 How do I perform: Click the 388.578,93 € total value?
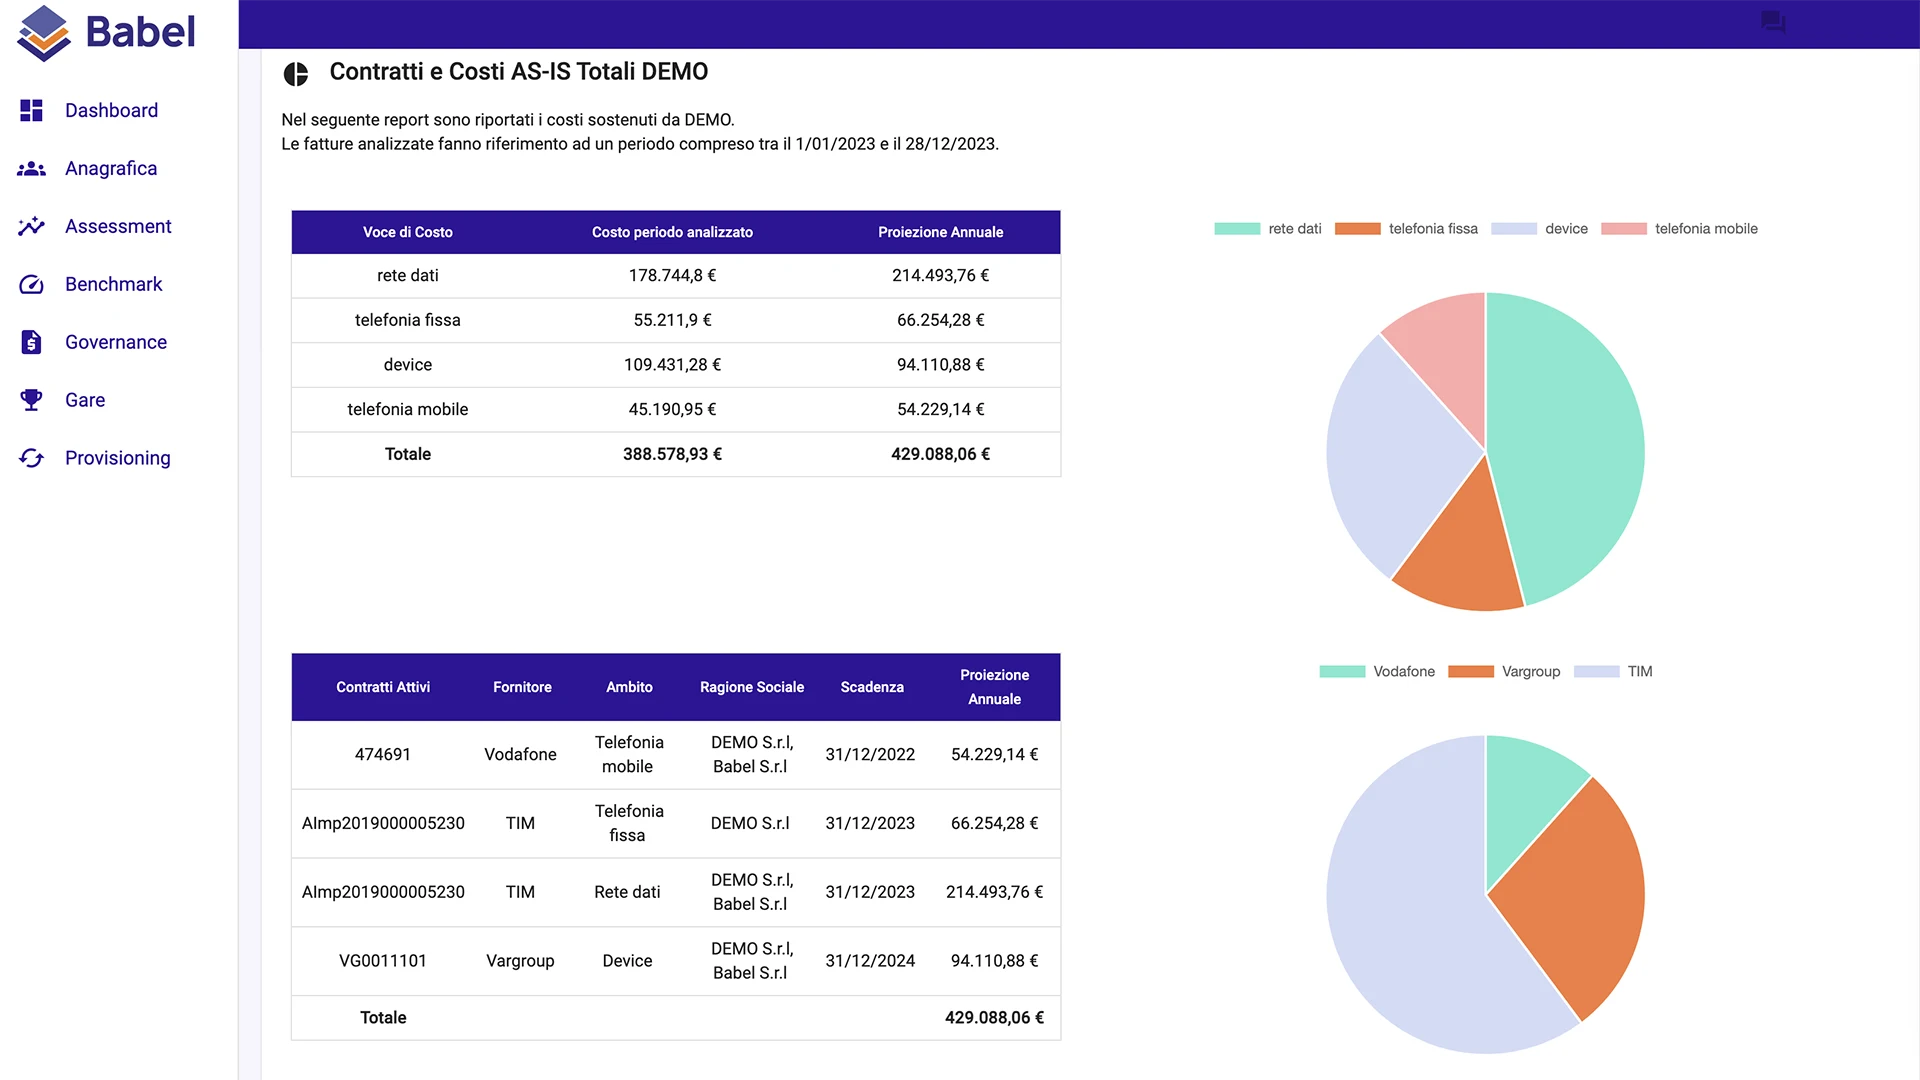[672, 454]
